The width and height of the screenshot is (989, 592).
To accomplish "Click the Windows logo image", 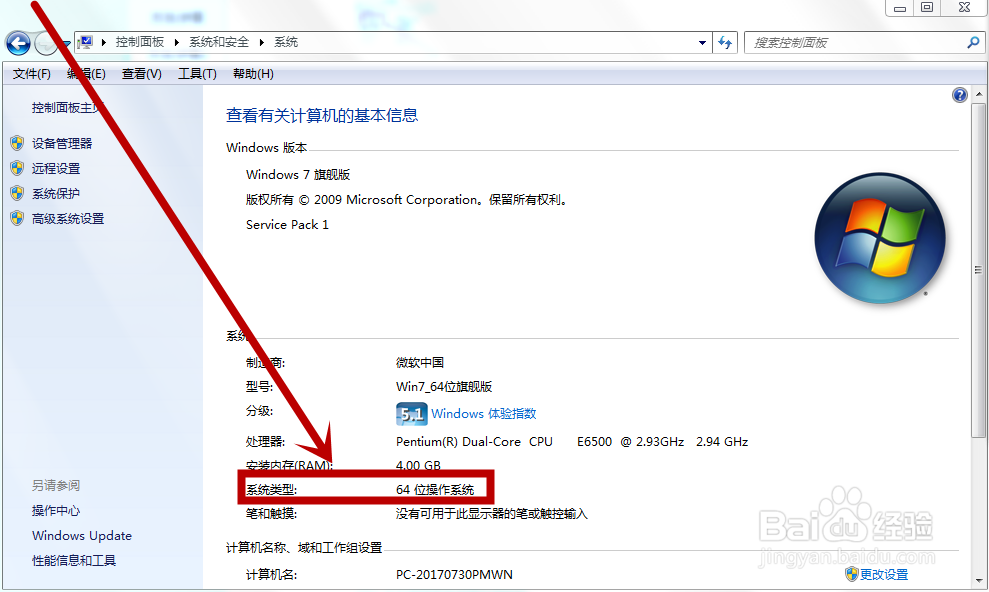I will point(879,238).
